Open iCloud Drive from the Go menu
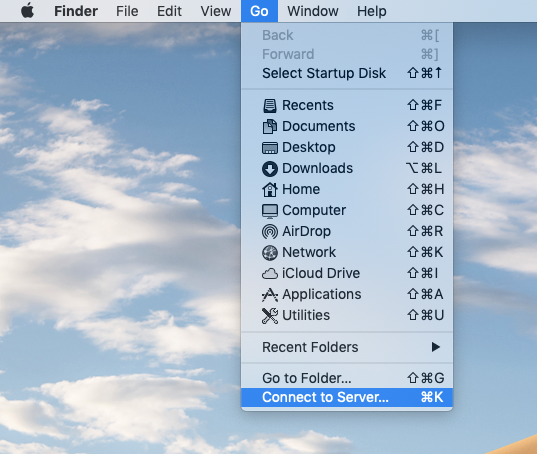 [347, 273]
